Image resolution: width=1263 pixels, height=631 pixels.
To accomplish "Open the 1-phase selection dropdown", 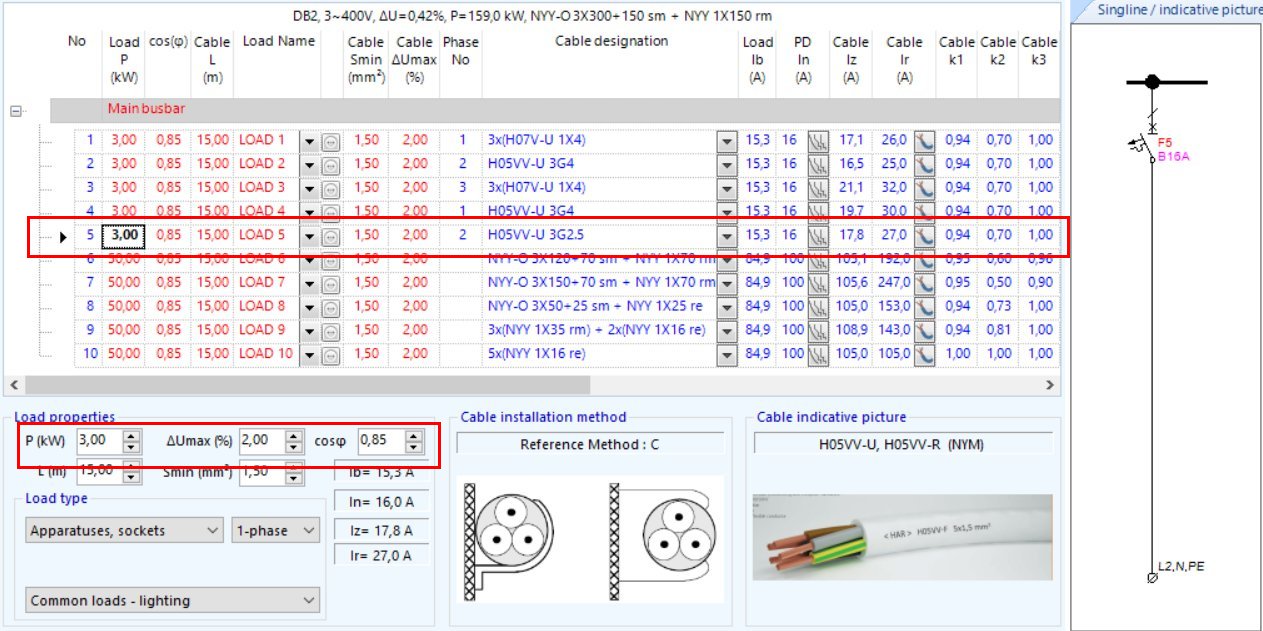I will (x=307, y=530).
